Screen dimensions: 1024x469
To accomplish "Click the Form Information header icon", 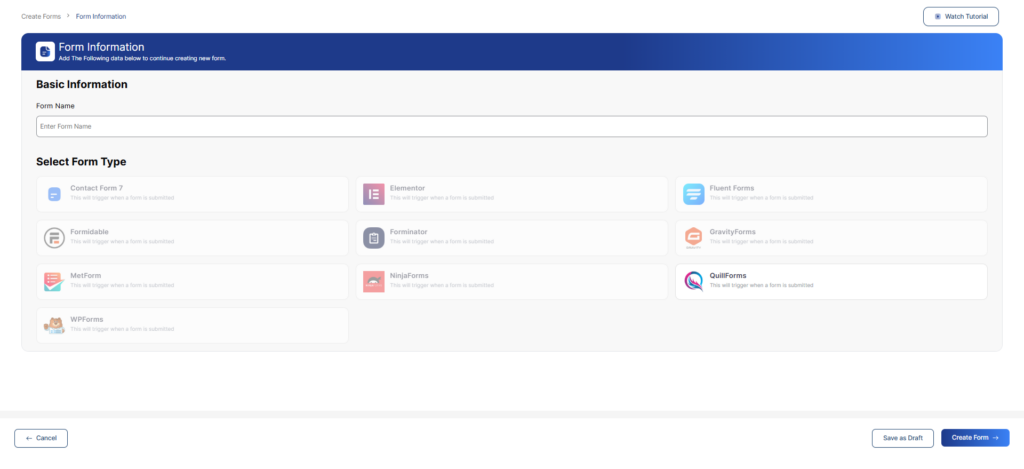I will [x=45, y=51].
